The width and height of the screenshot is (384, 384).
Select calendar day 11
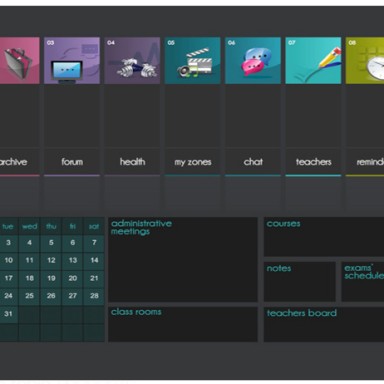(x=29, y=260)
